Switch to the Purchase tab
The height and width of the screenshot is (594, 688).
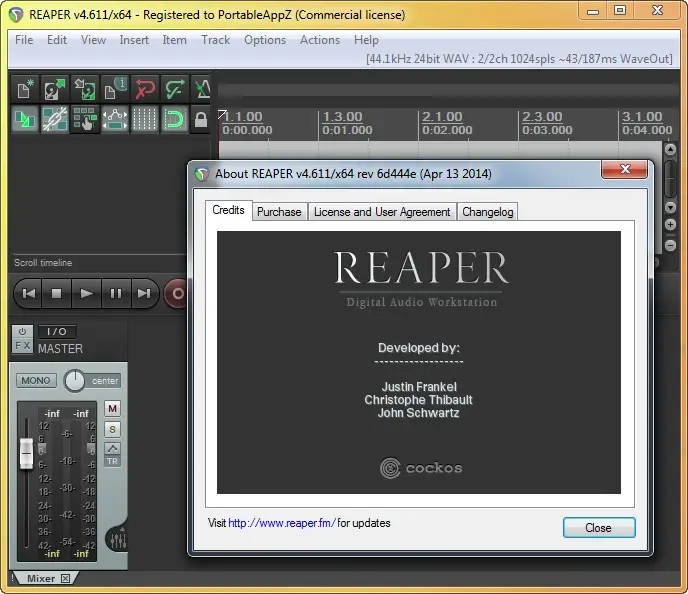pyautogui.click(x=279, y=212)
